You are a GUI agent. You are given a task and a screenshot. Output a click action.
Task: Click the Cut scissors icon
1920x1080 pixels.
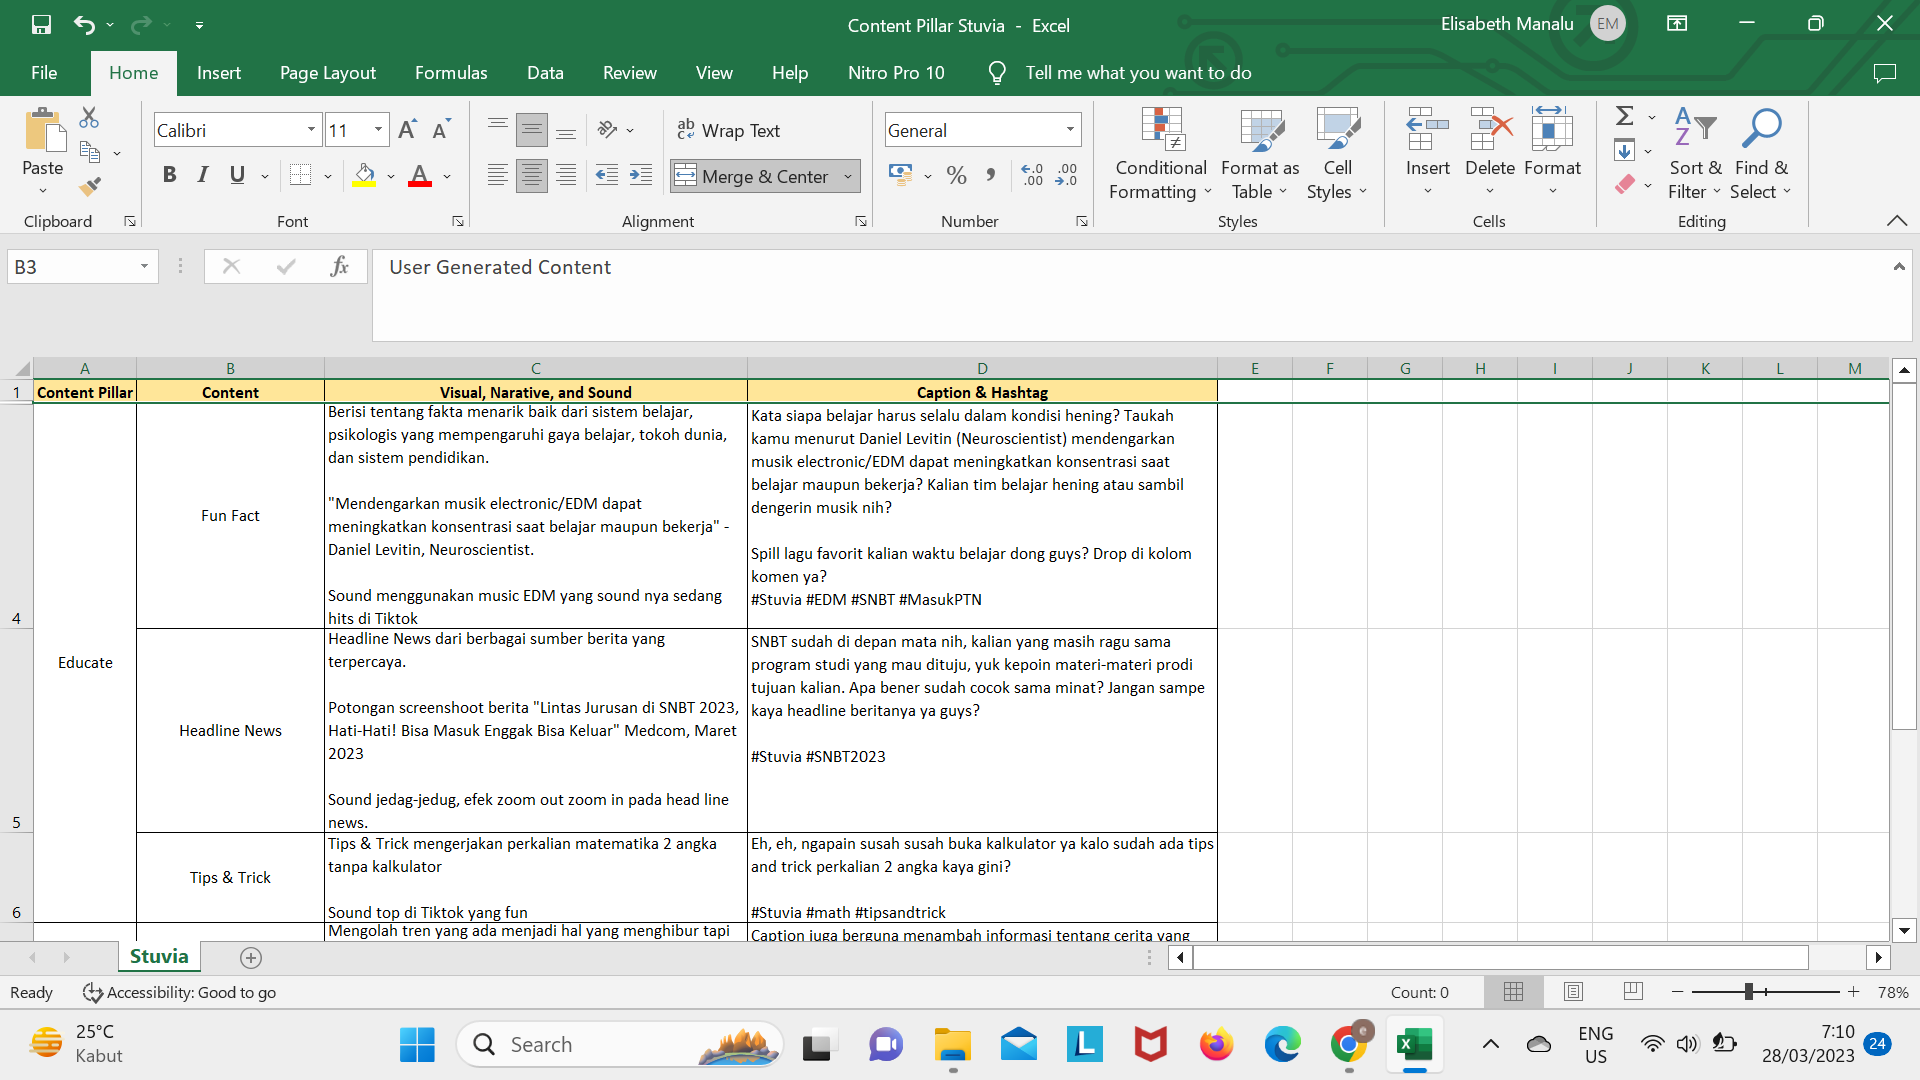pos(89,118)
